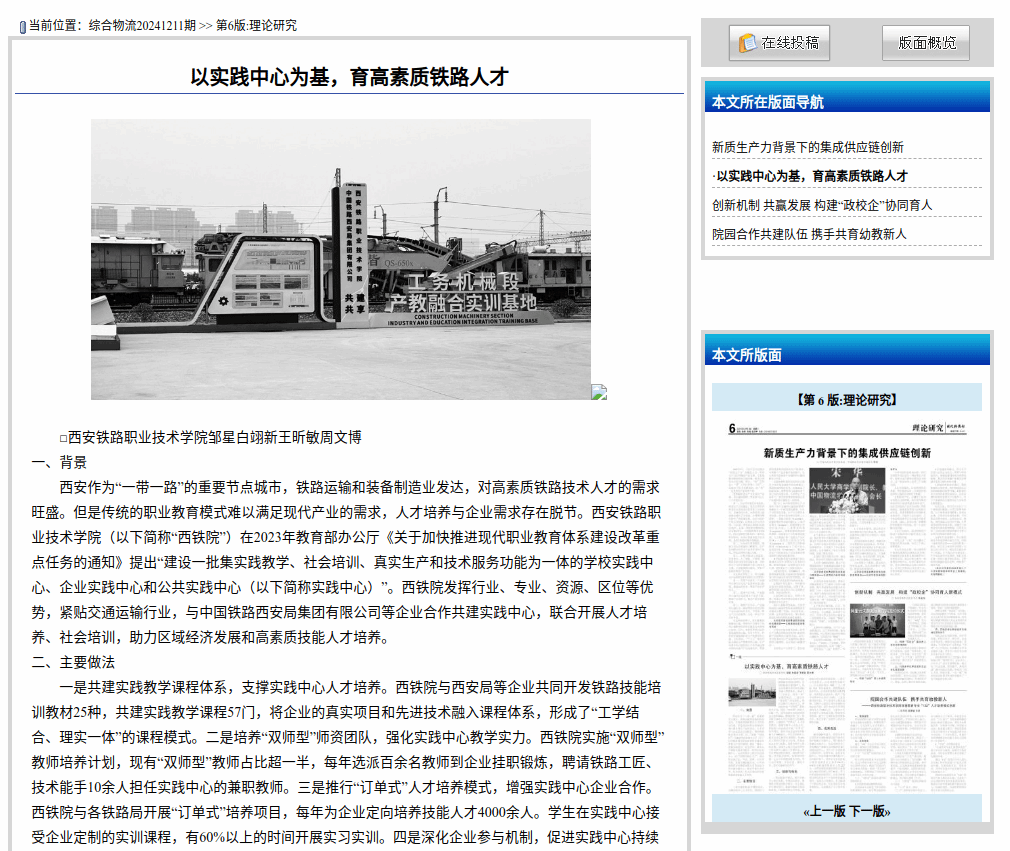Viewport: 1010px width, 851px height.
Task: Go to next page via 下一版
Action: [869, 811]
